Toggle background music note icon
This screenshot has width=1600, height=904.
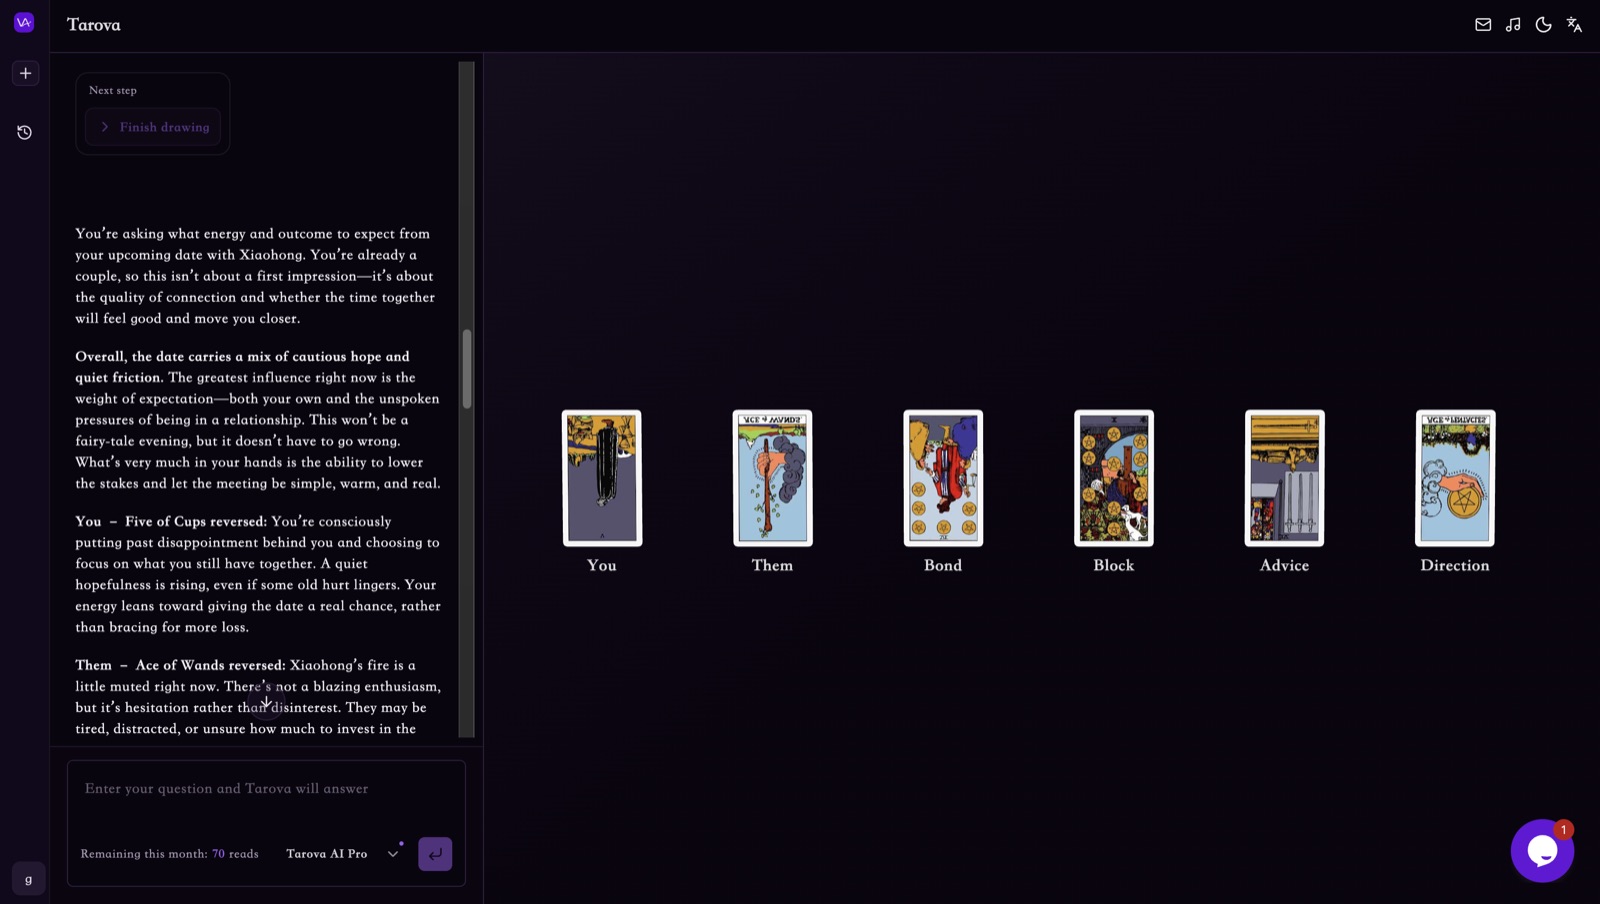1513,25
